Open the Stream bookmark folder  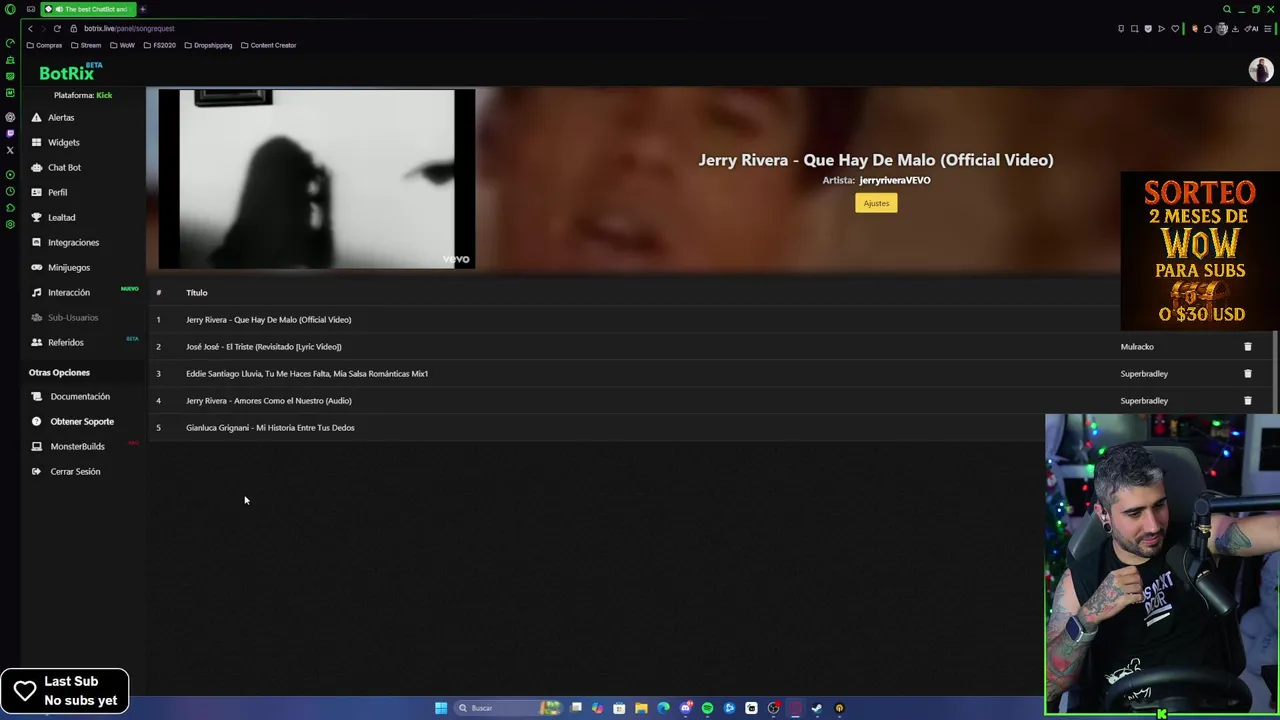[86, 45]
